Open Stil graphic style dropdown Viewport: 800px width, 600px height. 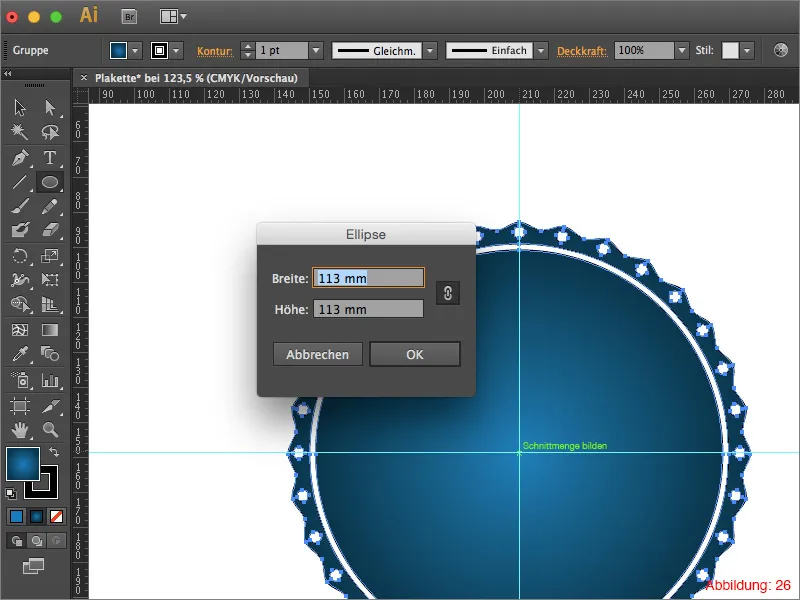(x=747, y=51)
